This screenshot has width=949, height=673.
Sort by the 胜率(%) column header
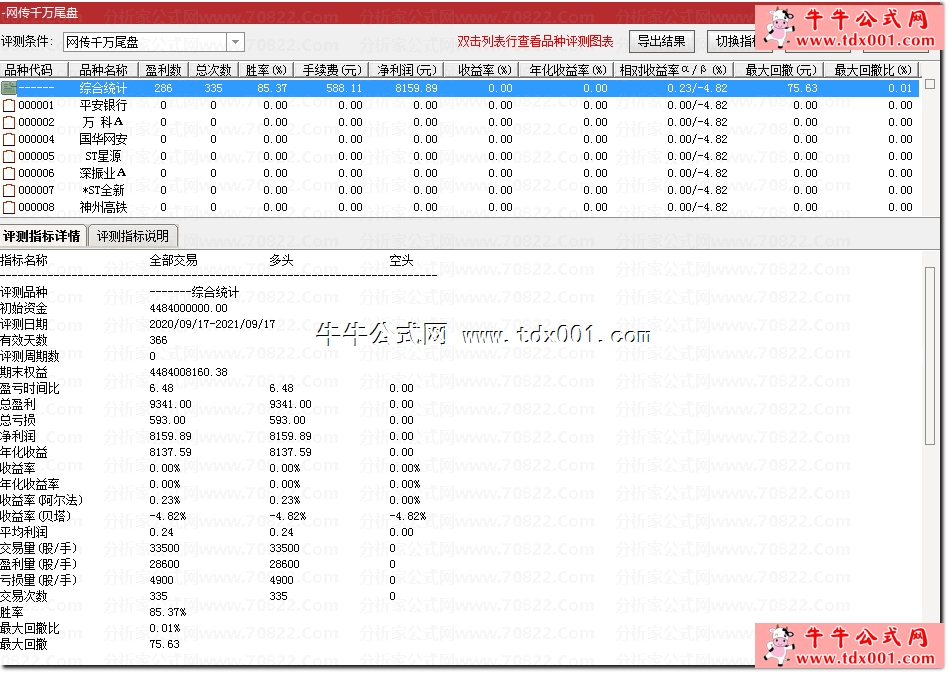tap(266, 70)
